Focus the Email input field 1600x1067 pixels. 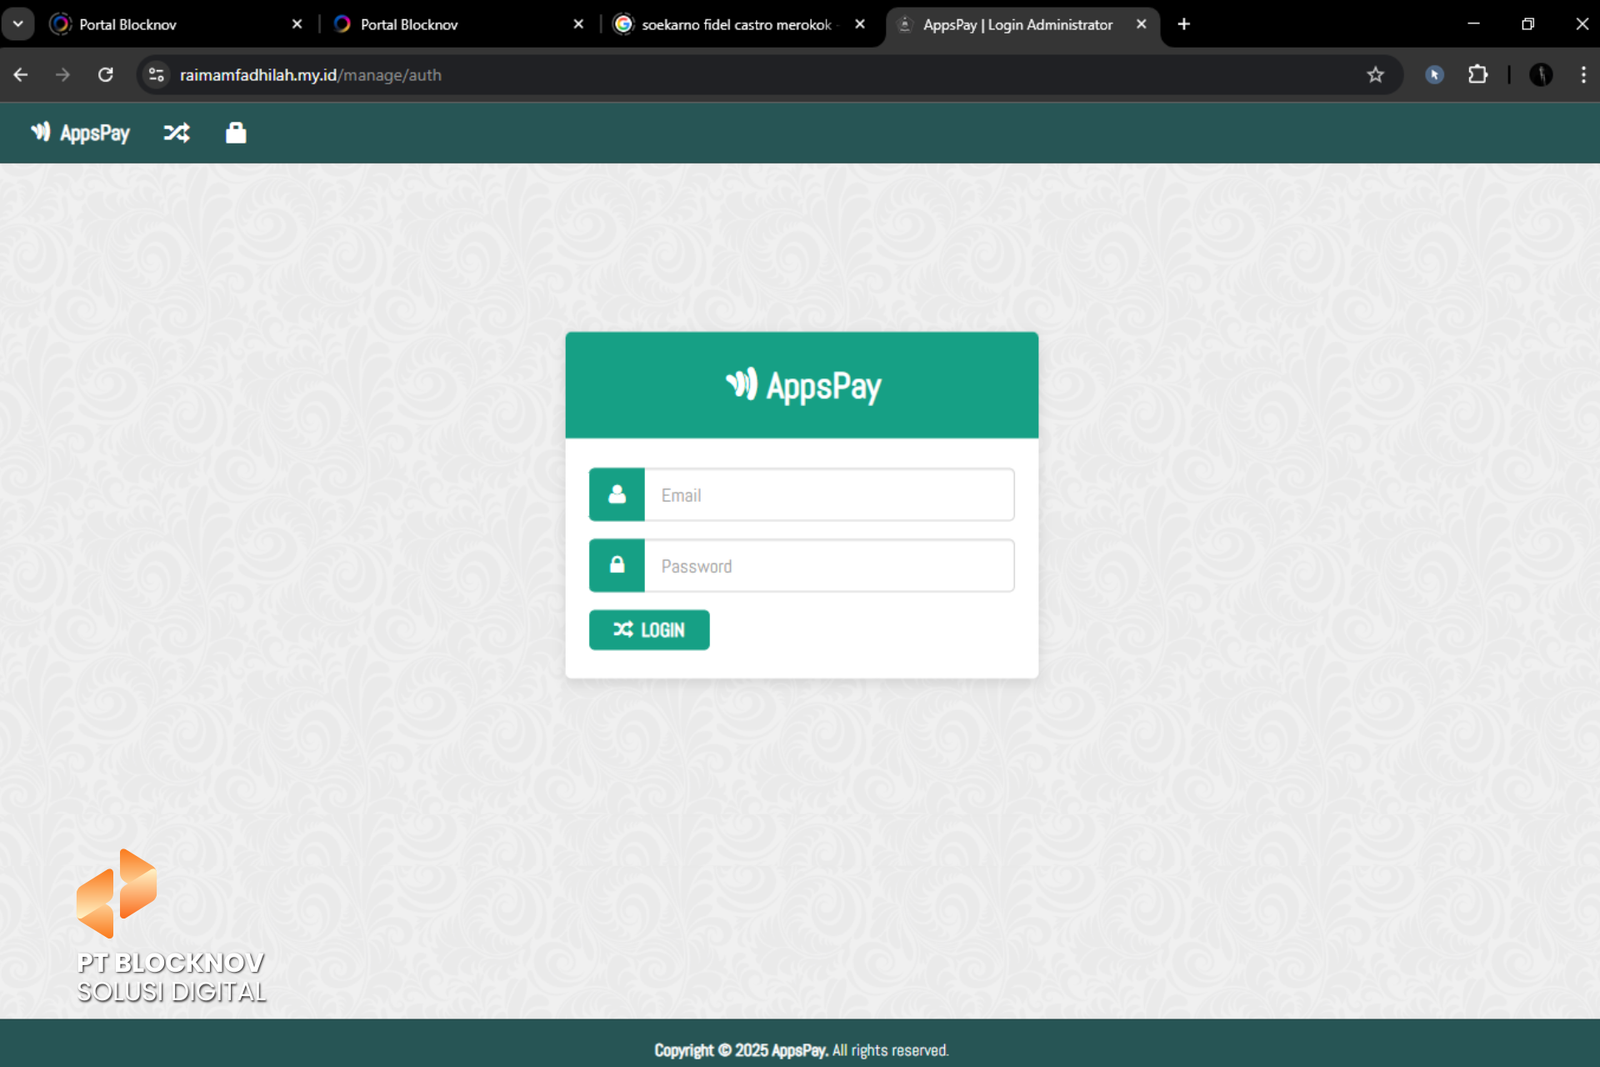tap(828, 495)
